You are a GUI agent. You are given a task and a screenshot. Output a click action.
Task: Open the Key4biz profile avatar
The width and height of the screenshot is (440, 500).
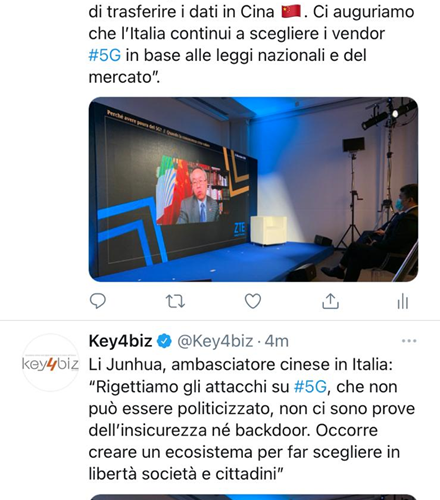coord(50,363)
